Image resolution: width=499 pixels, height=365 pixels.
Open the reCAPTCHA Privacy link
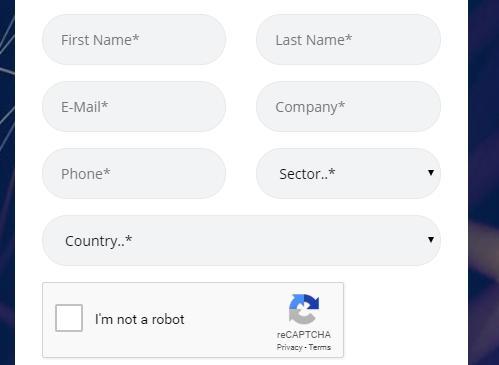coord(289,347)
